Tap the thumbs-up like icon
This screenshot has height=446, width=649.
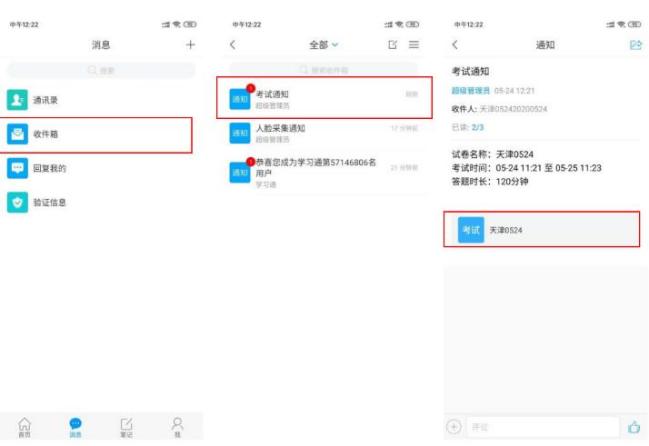(x=634, y=427)
